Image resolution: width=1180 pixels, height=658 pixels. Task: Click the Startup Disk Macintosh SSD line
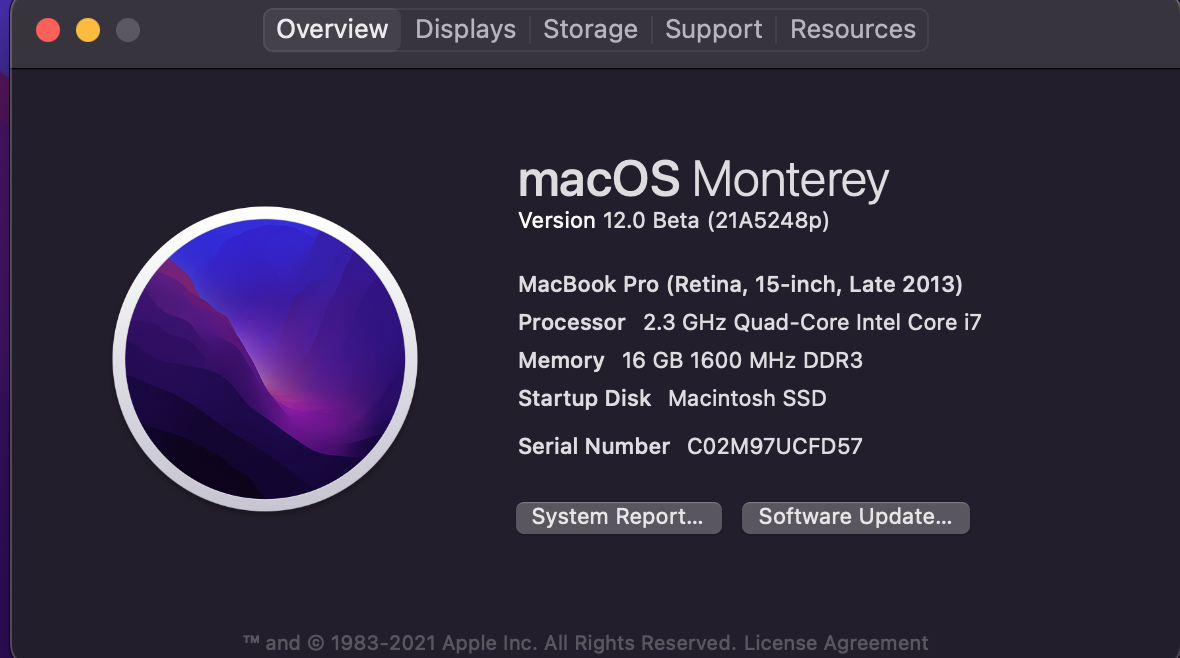point(672,399)
